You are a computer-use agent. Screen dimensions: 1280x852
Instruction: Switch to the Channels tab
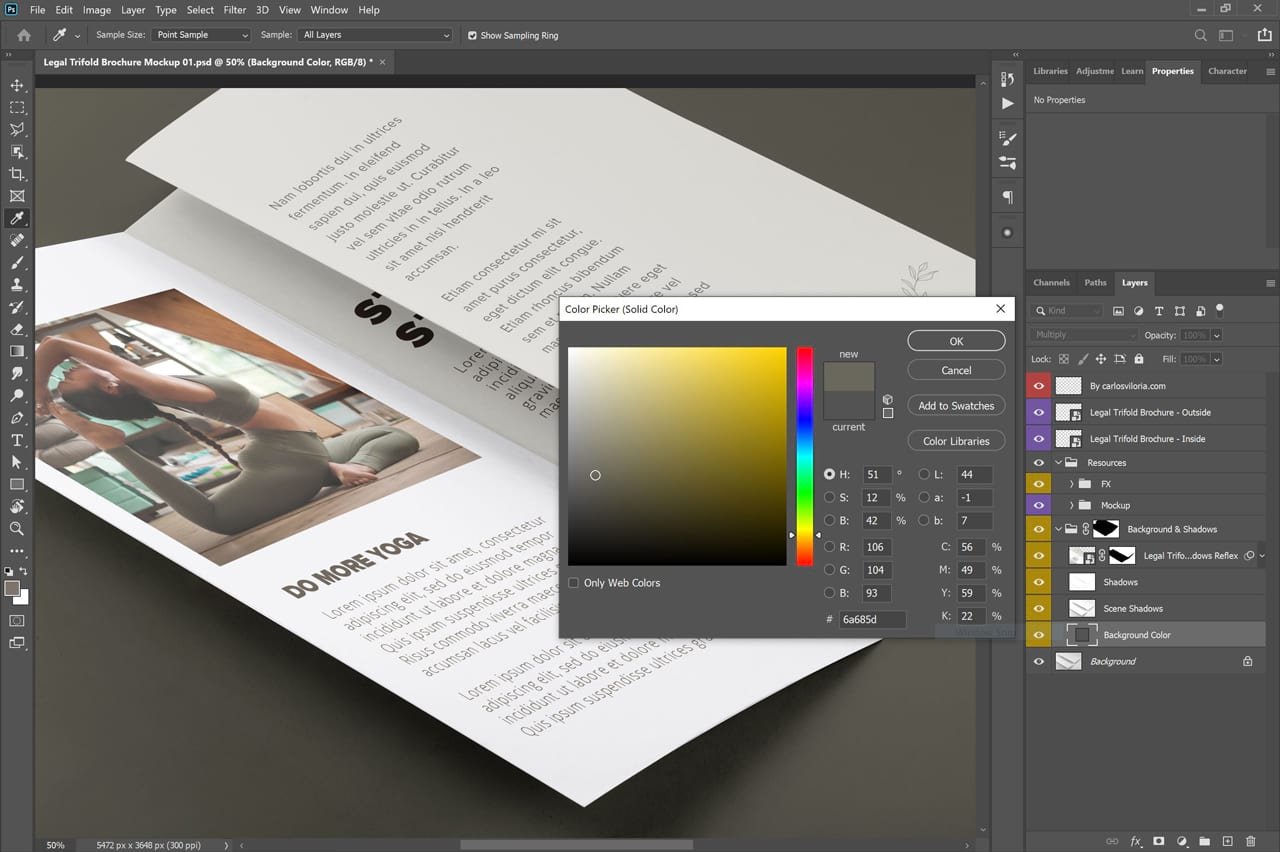tap(1051, 283)
